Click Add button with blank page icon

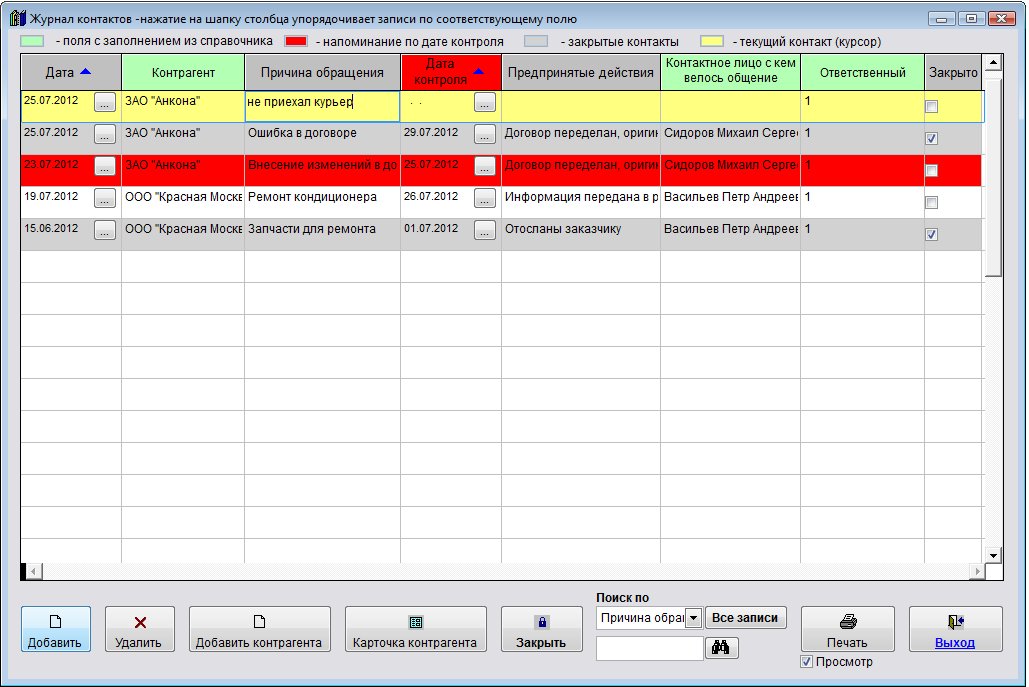[56, 629]
